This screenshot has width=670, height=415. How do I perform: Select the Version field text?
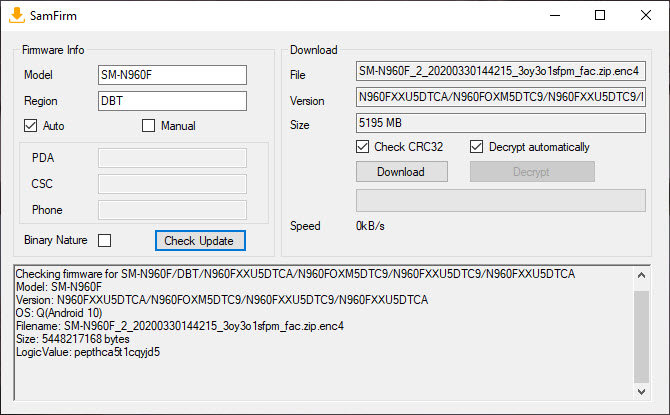pos(501,97)
